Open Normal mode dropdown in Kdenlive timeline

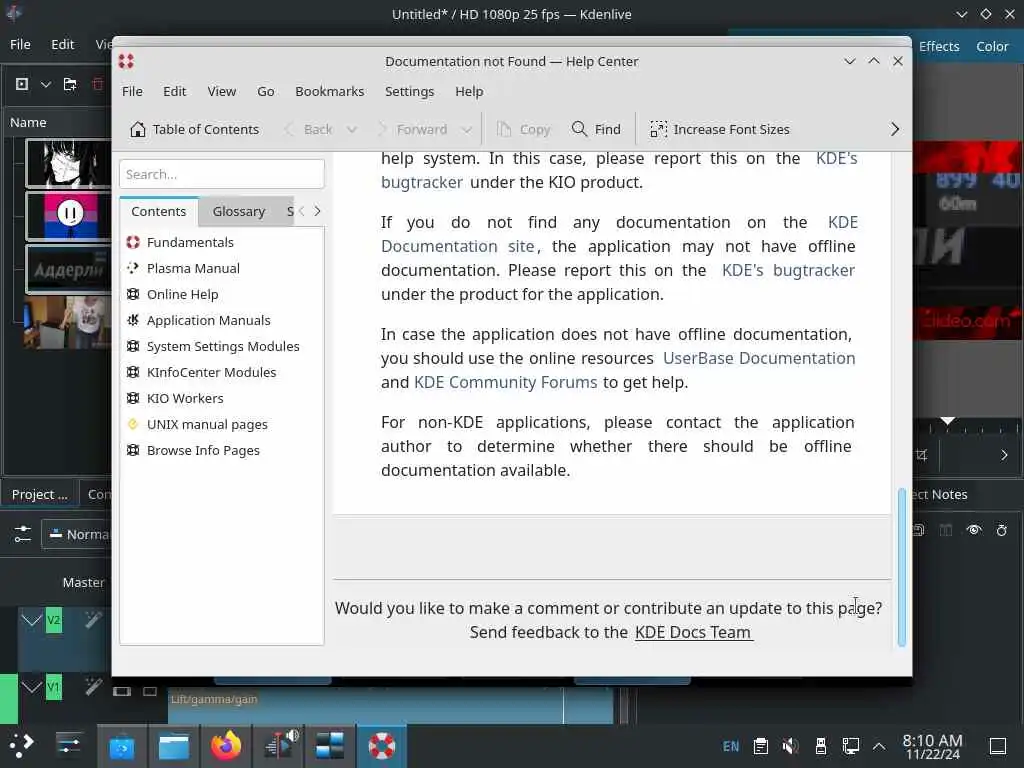77,534
